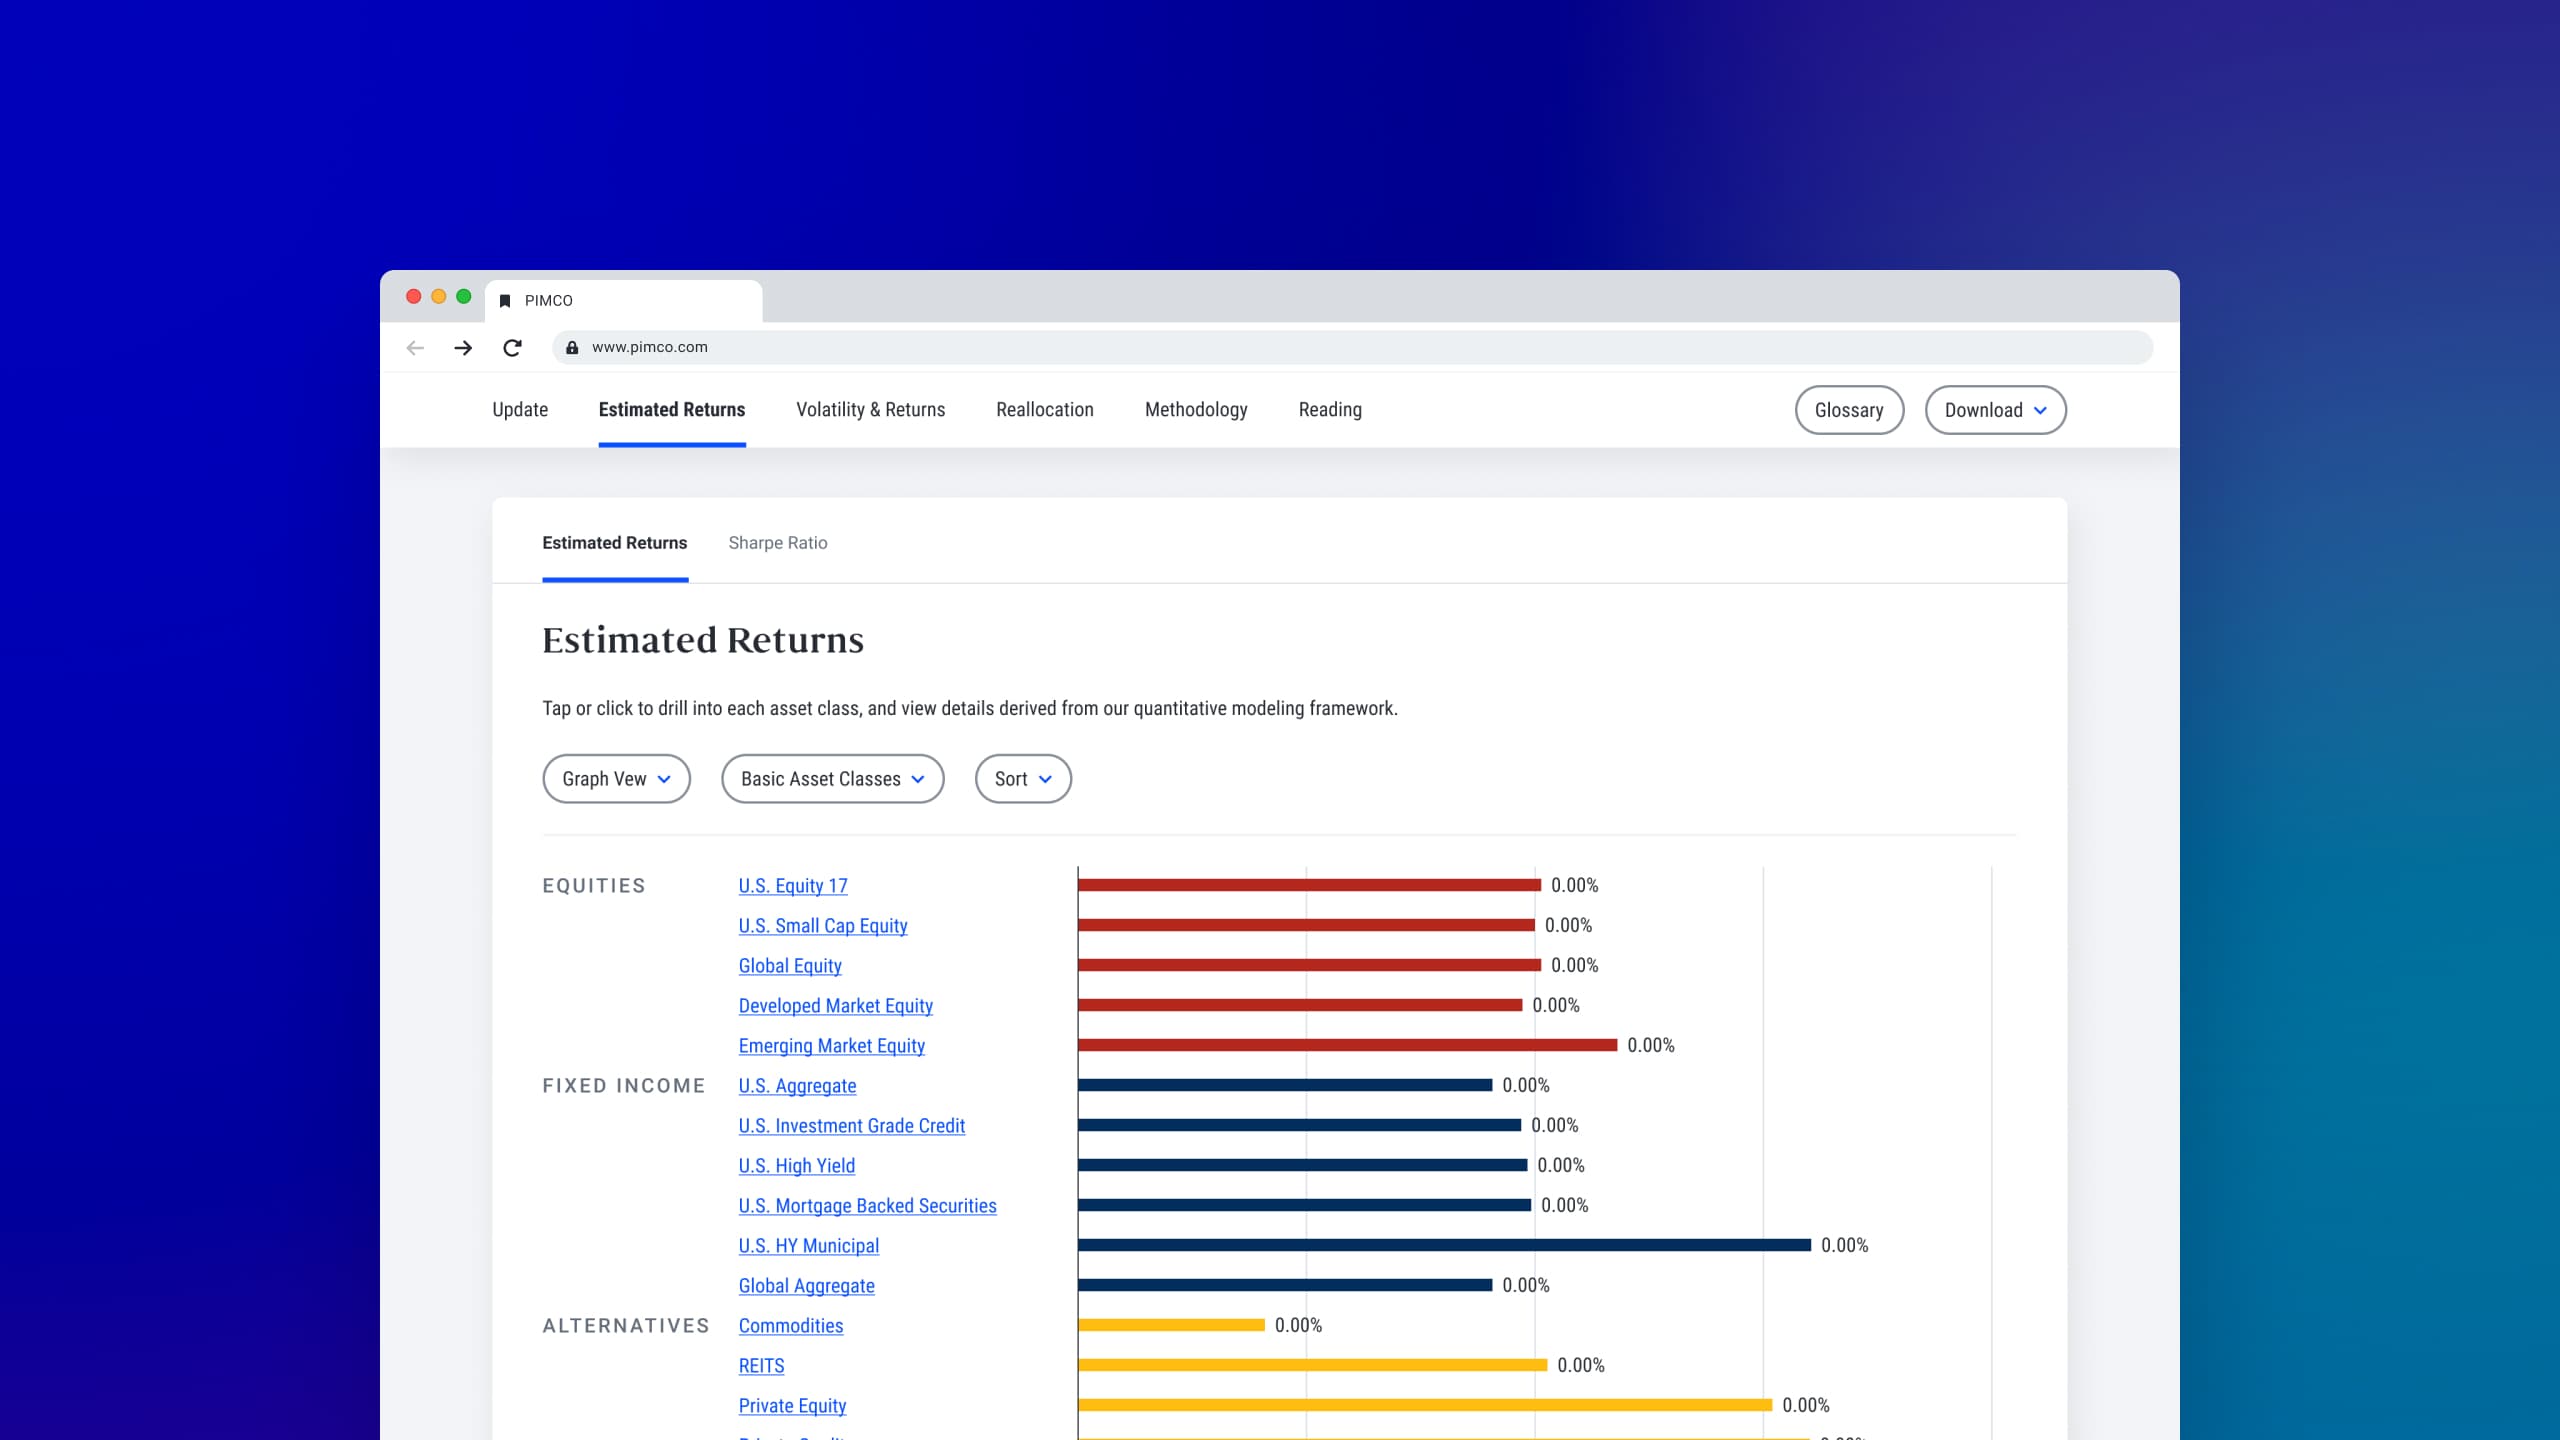Open Basic Asset Classes dropdown
This screenshot has width=2560, height=1440.
click(x=832, y=779)
